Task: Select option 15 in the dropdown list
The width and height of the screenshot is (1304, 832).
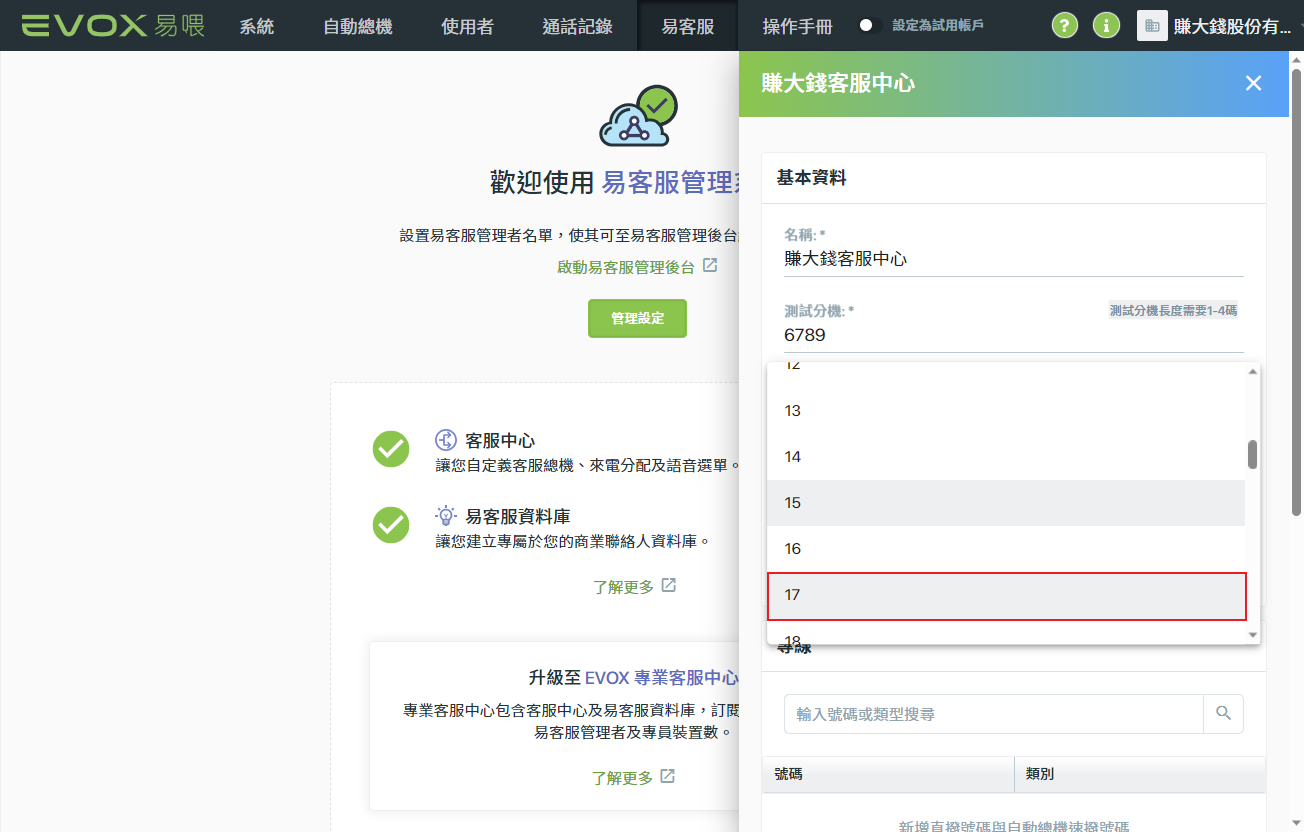Action: pos(1006,503)
